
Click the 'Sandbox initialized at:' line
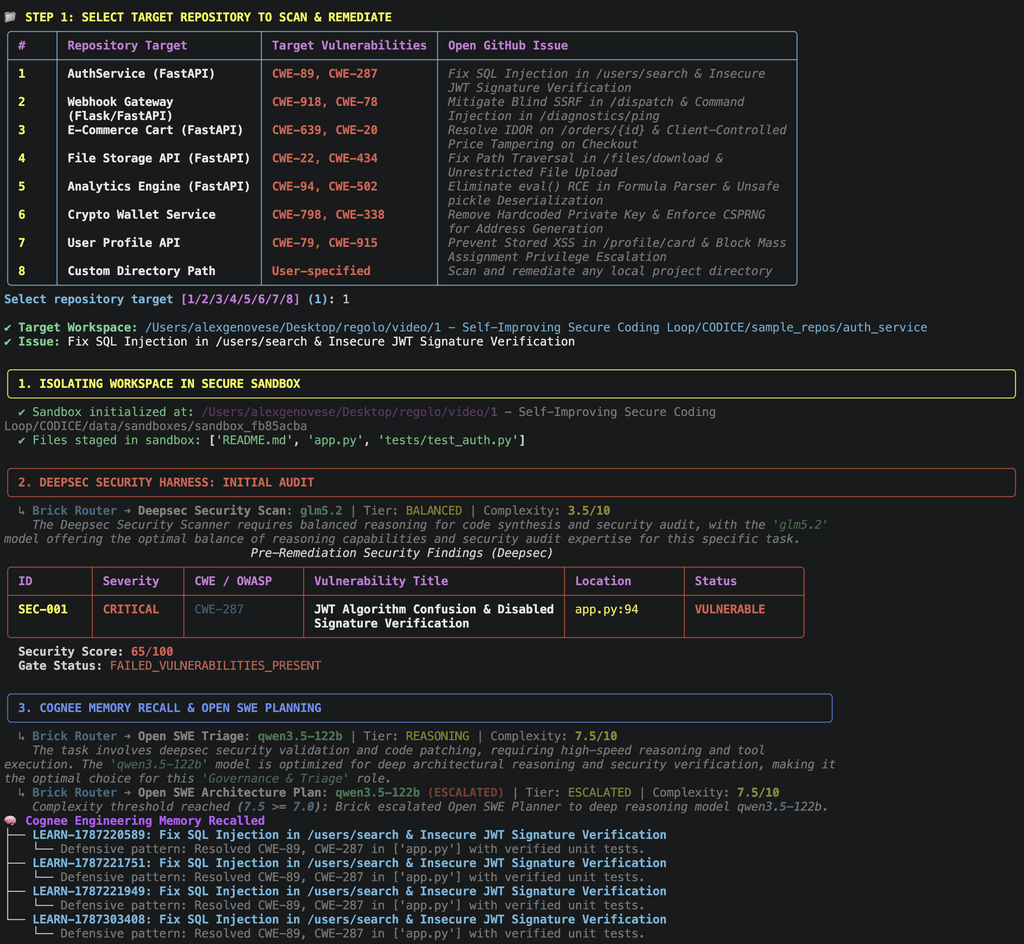pos(360,418)
